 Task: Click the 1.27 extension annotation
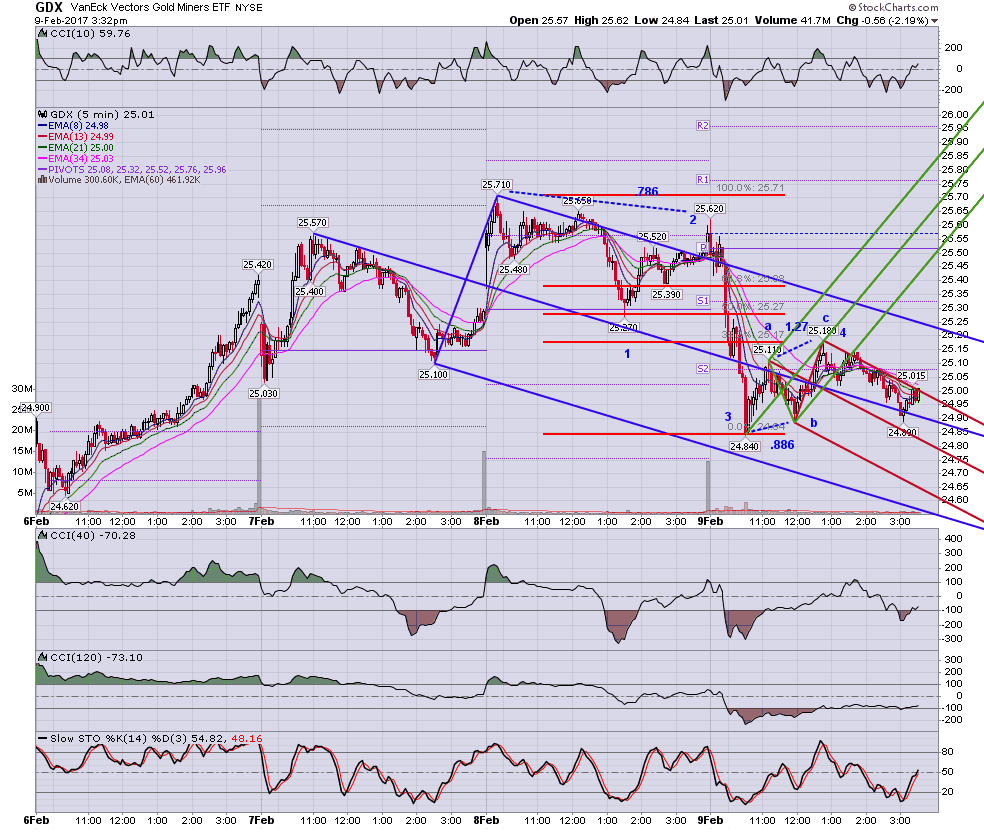pos(796,326)
